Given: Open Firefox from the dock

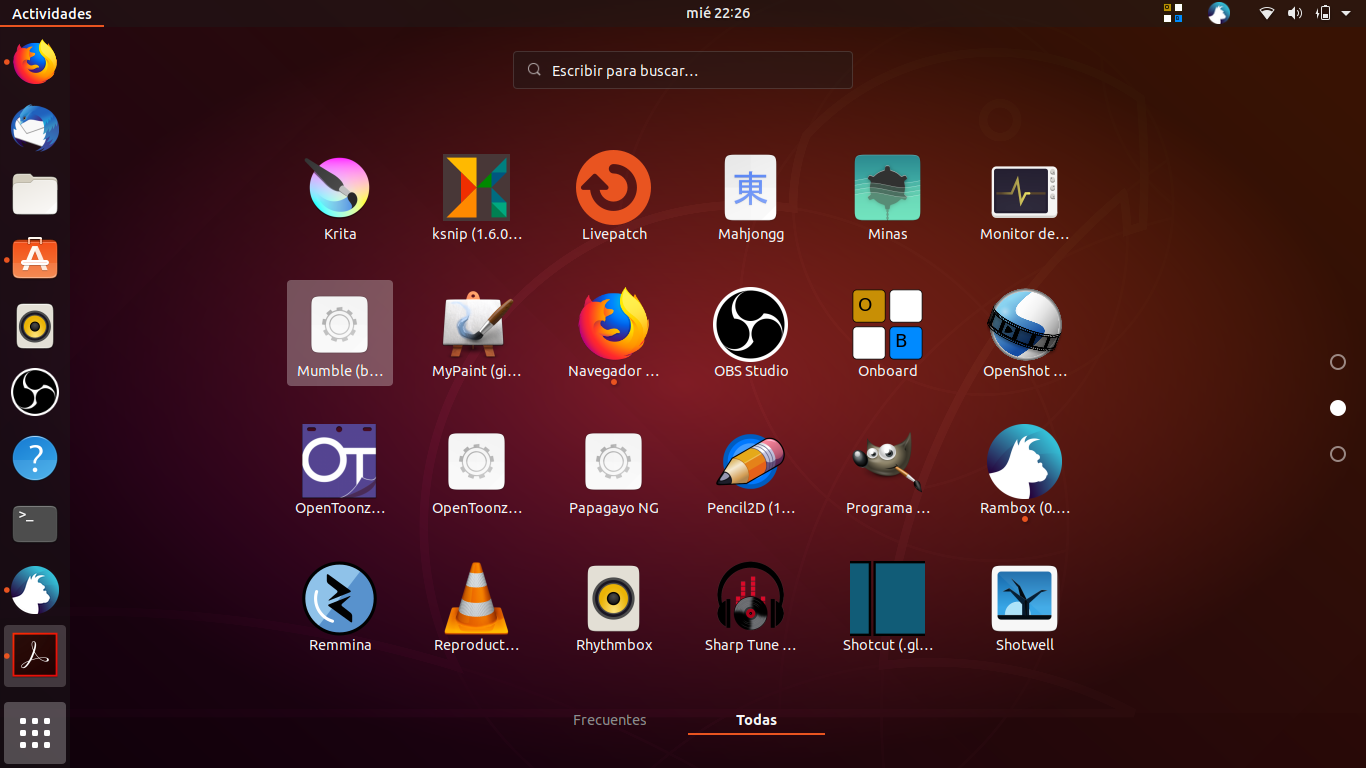Looking at the screenshot, I should [x=35, y=62].
